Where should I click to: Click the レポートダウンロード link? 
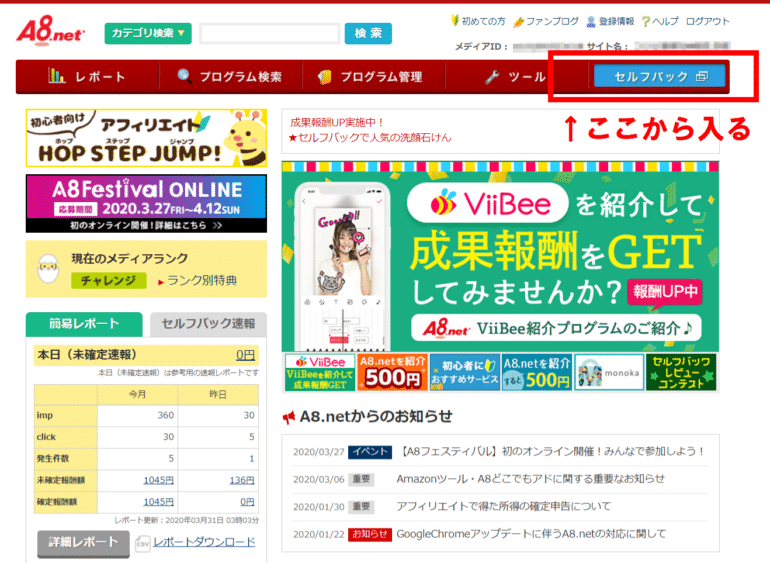coord(204,542)
